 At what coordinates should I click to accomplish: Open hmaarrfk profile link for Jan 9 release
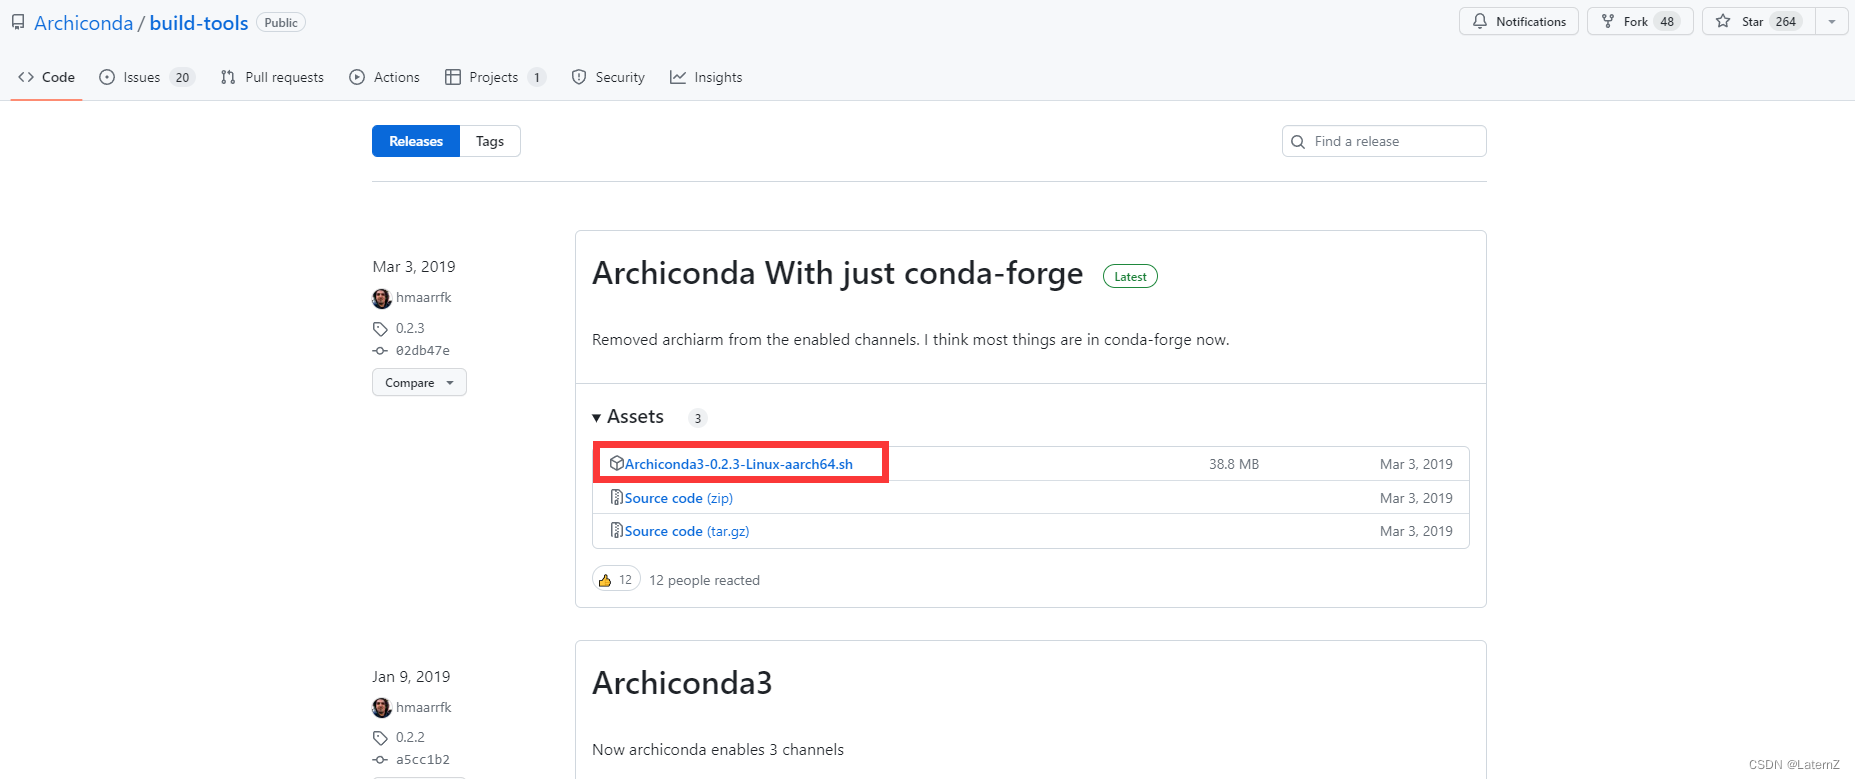click(424, 707)
